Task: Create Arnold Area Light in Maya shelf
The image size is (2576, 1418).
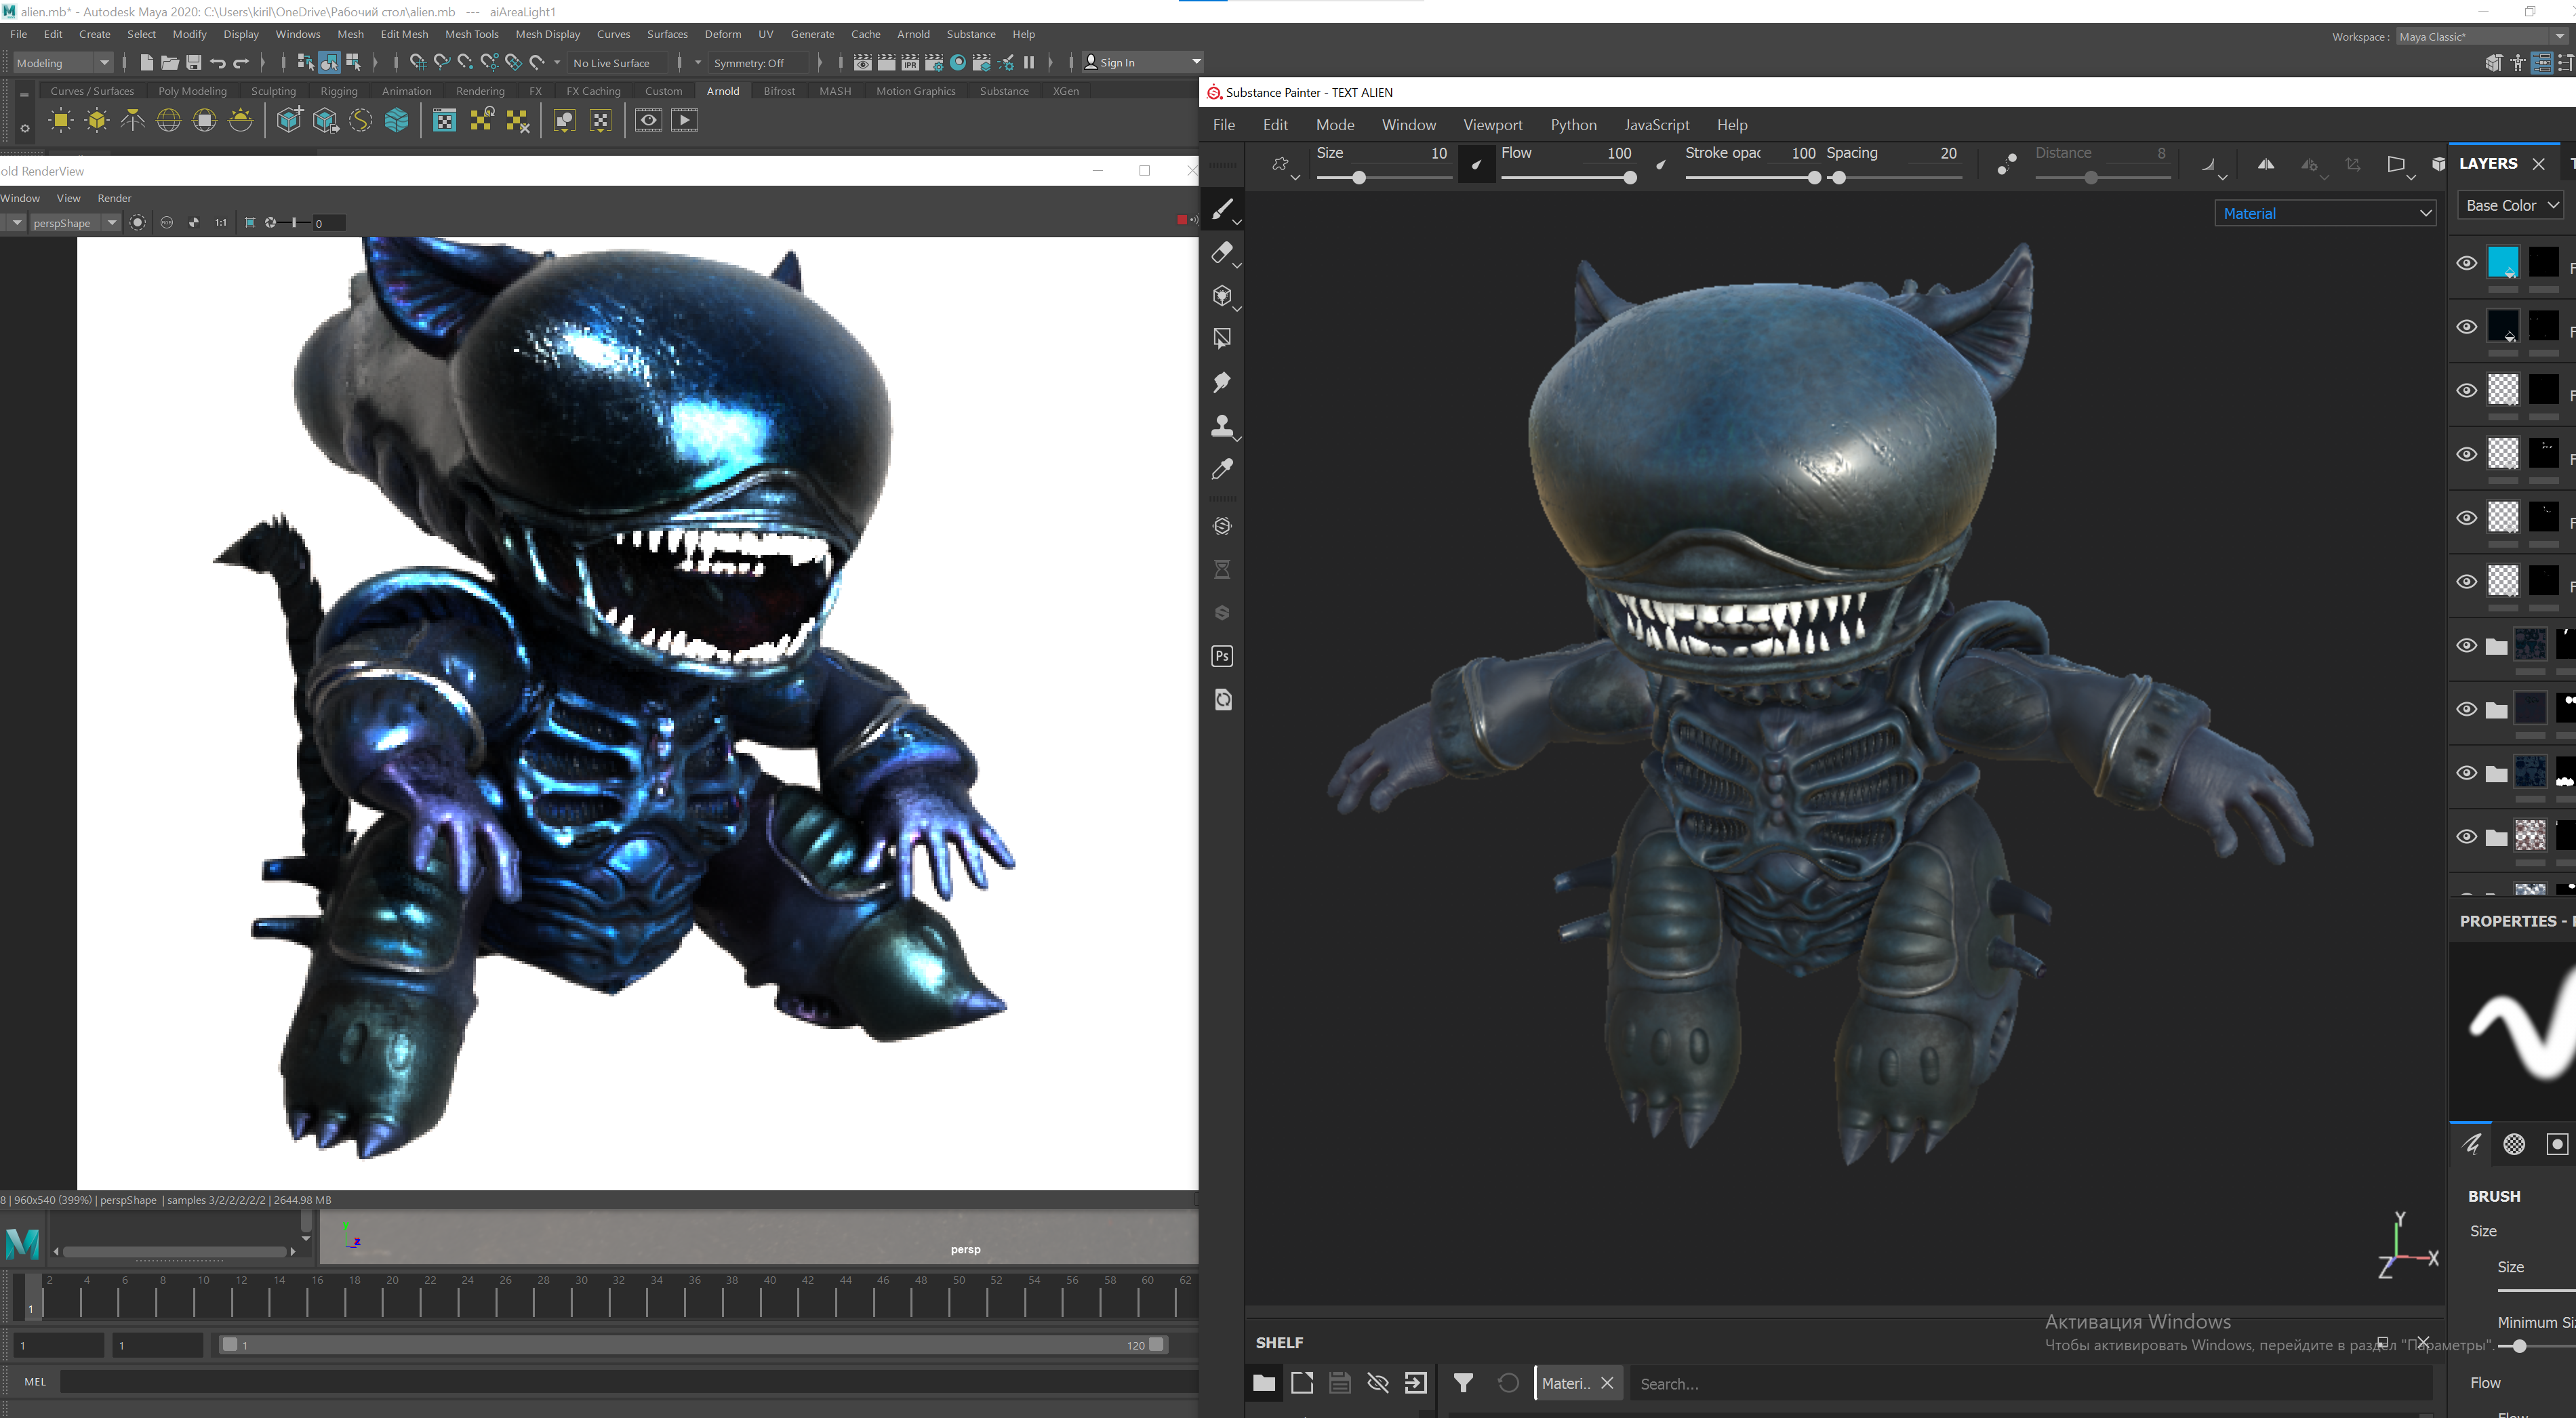Action: click(61, 121)
